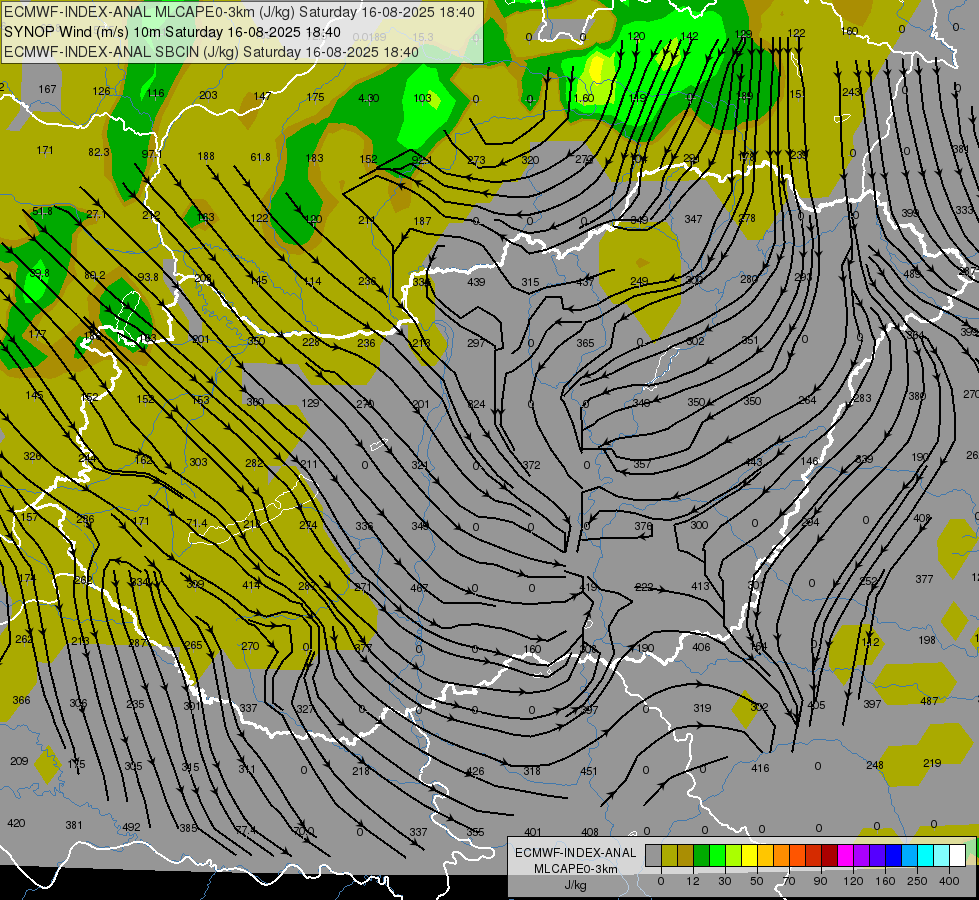
Task: Click the 'MLCAPE0-3km' legend label
Action: [576, 869]
